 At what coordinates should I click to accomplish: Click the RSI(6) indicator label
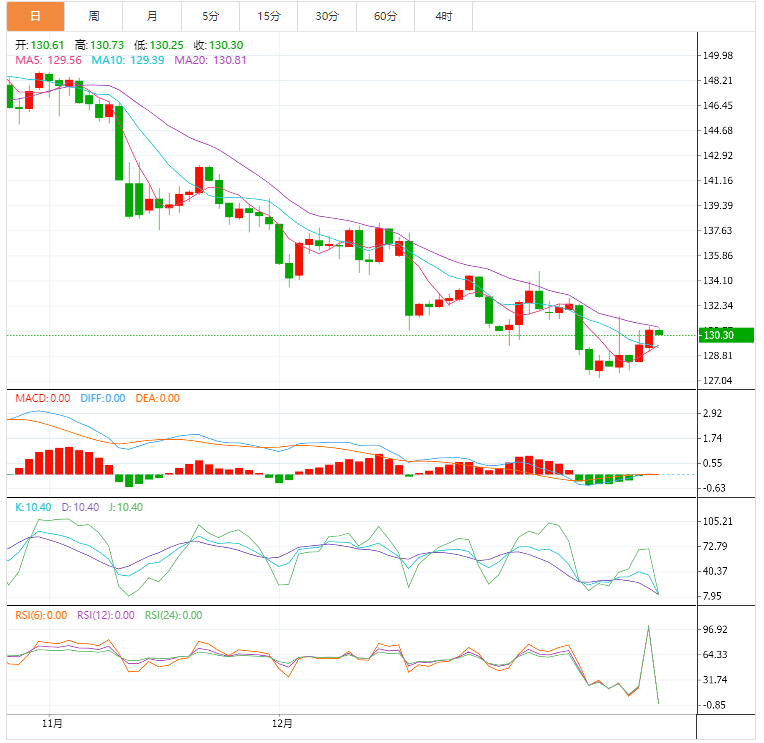41,615
